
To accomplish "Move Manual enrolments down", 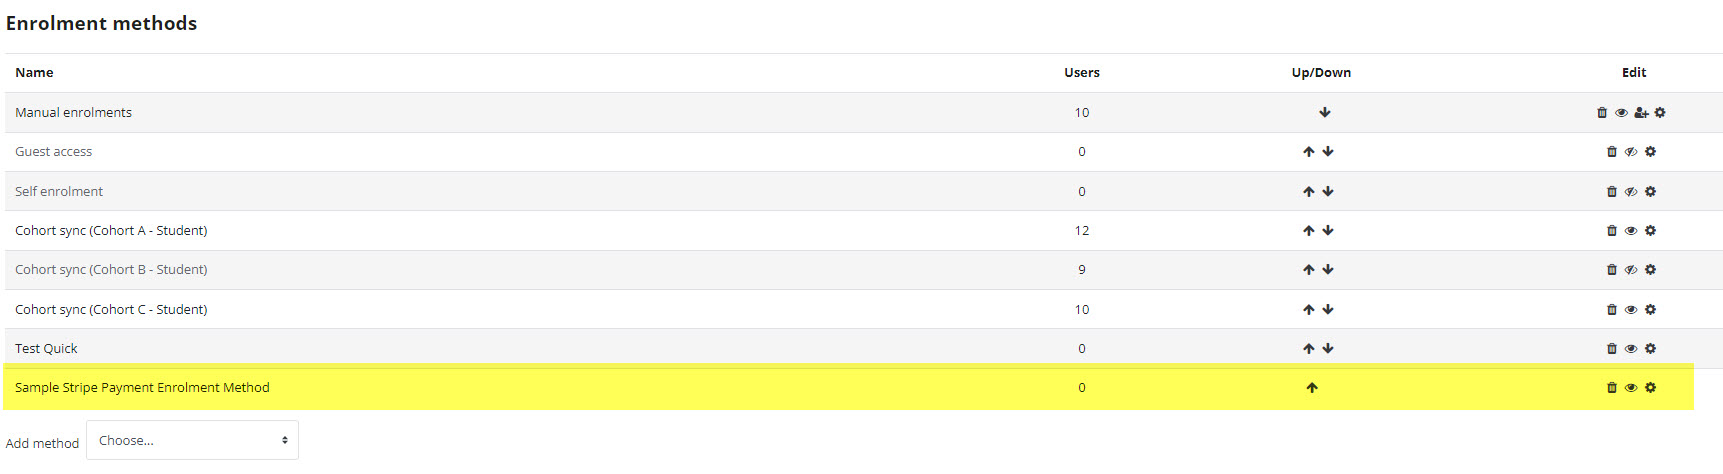I will pos(1324,113).
